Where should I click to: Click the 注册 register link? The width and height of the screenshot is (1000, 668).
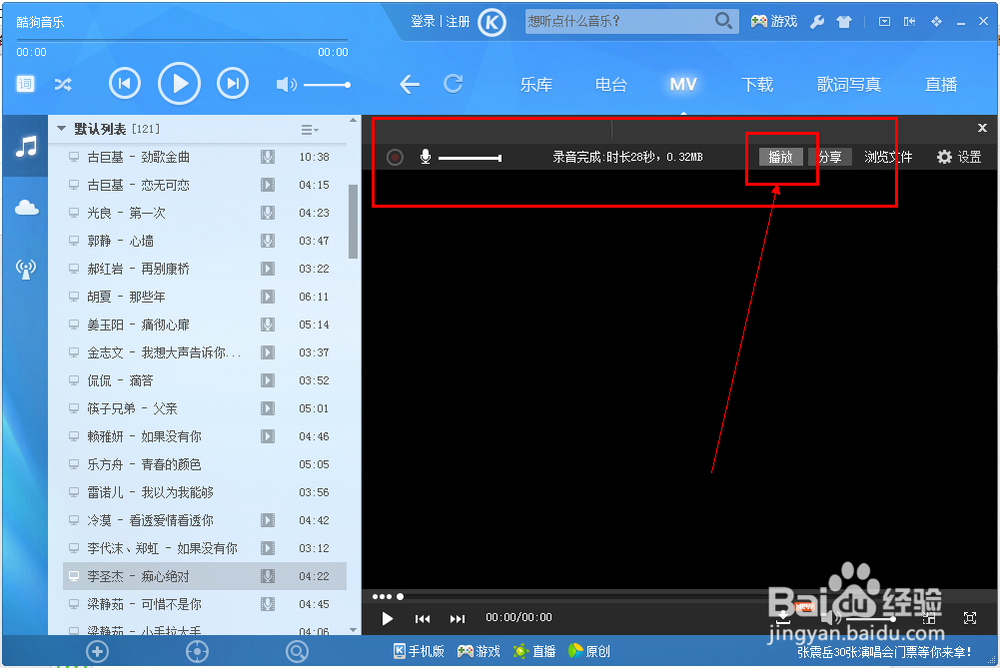tap(457, 22)
